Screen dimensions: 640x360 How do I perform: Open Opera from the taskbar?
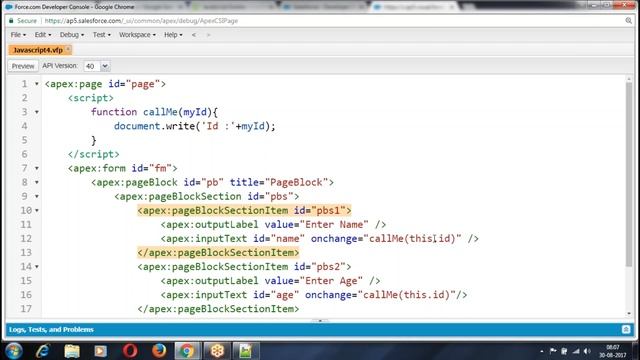tap(130, 351)
